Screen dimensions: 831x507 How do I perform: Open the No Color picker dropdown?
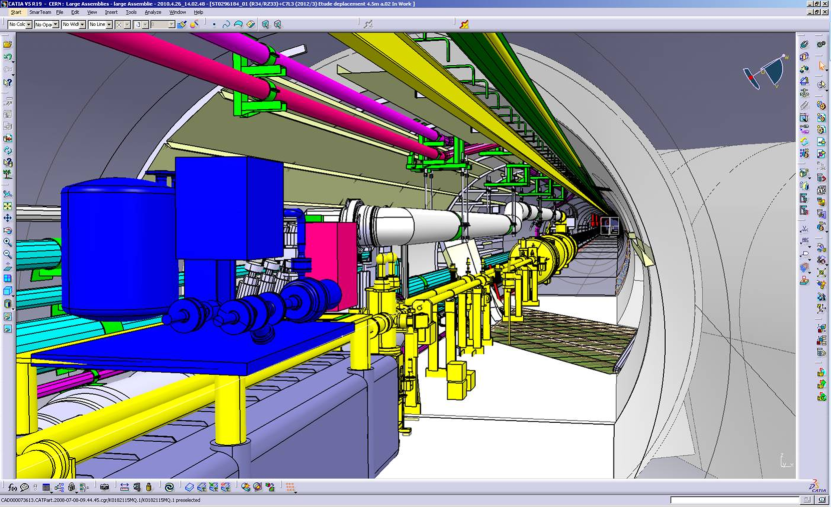click(x=18, y=24)
